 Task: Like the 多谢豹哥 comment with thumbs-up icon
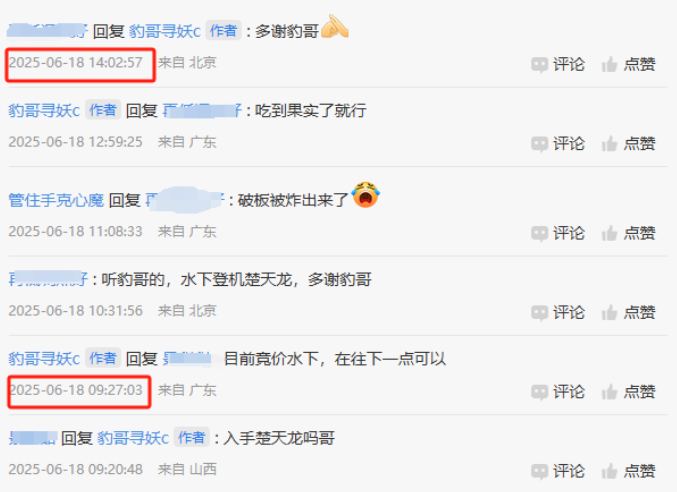609,65
